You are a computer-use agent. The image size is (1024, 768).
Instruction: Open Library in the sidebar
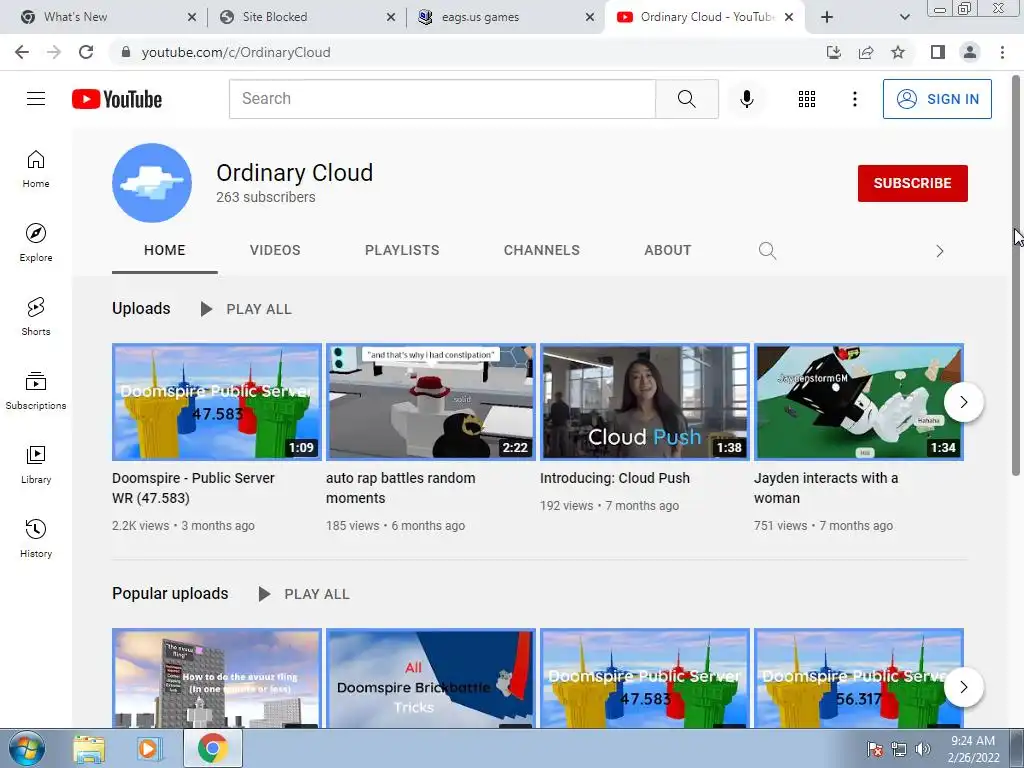[x=36, y=464]
